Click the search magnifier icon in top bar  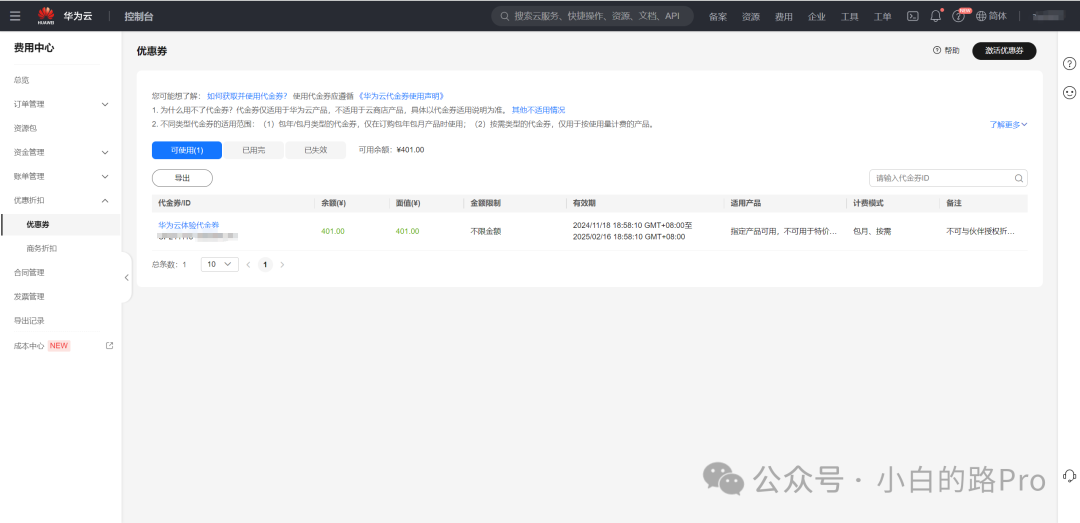(505, 16)
